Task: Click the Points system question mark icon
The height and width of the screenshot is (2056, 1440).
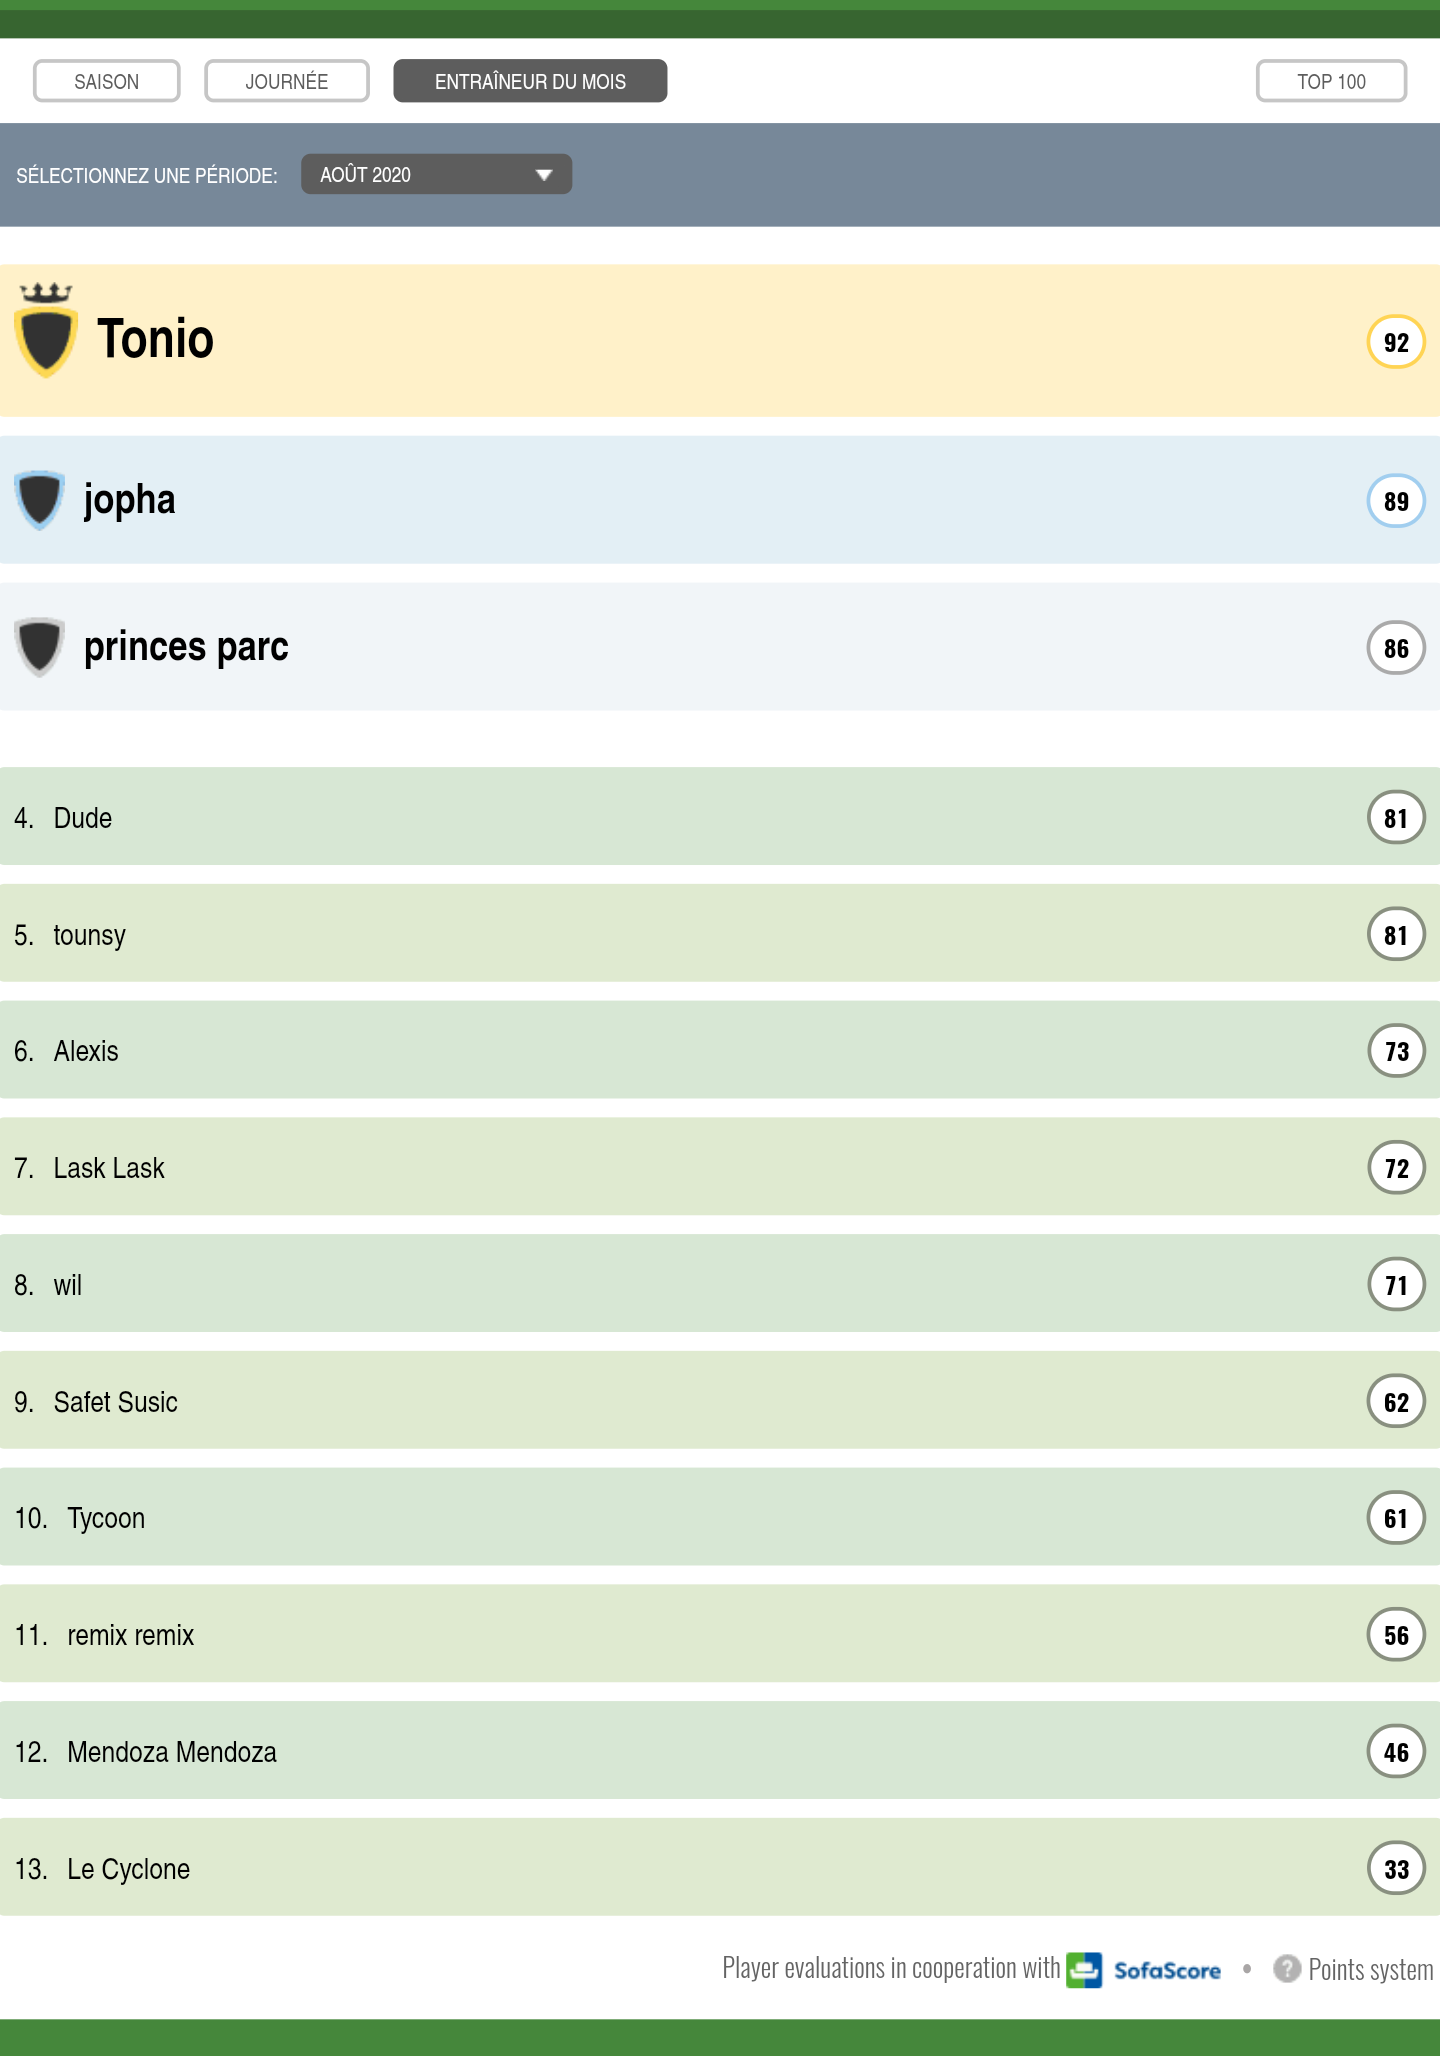Action: pyautogui.click(x=1286, y=1969)
